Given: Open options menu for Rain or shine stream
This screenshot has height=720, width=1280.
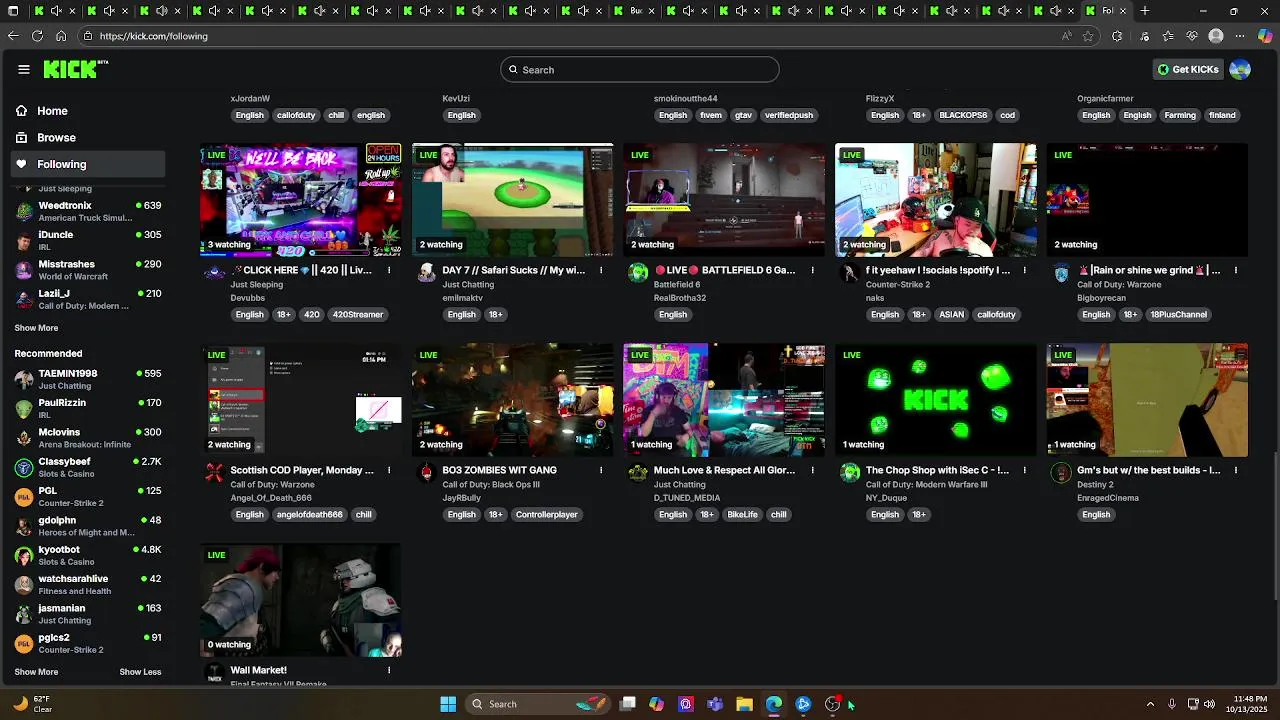Looking at the screenshot, I should click(x=1236, y=270).
